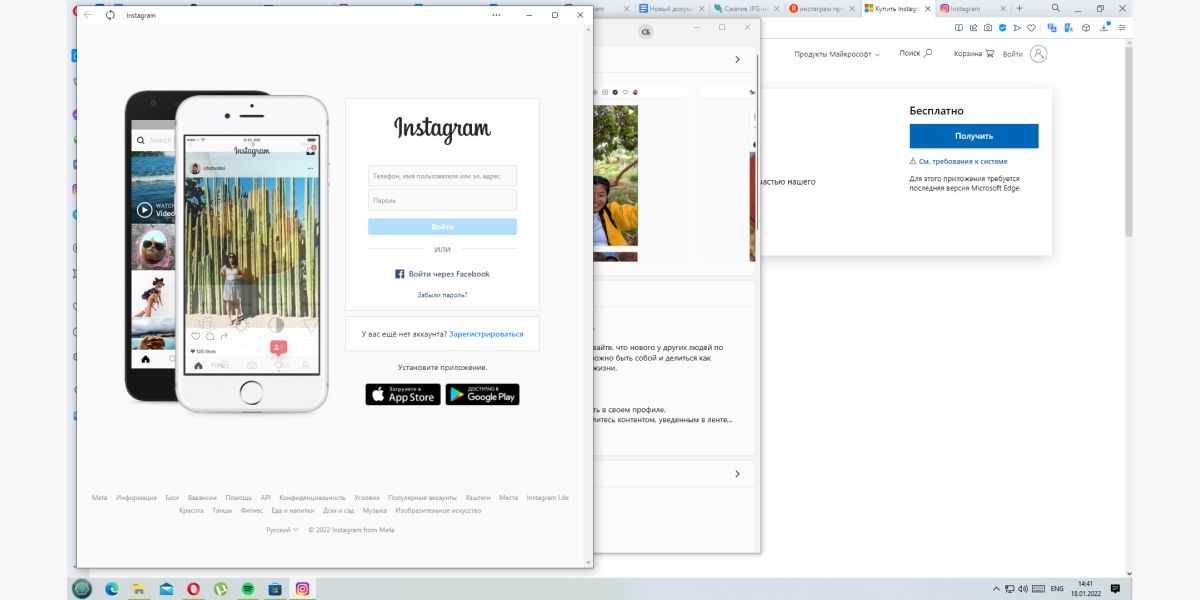Open the Instagram Lite footer link
1200x600 pixels.
click(x=548, y=497)
